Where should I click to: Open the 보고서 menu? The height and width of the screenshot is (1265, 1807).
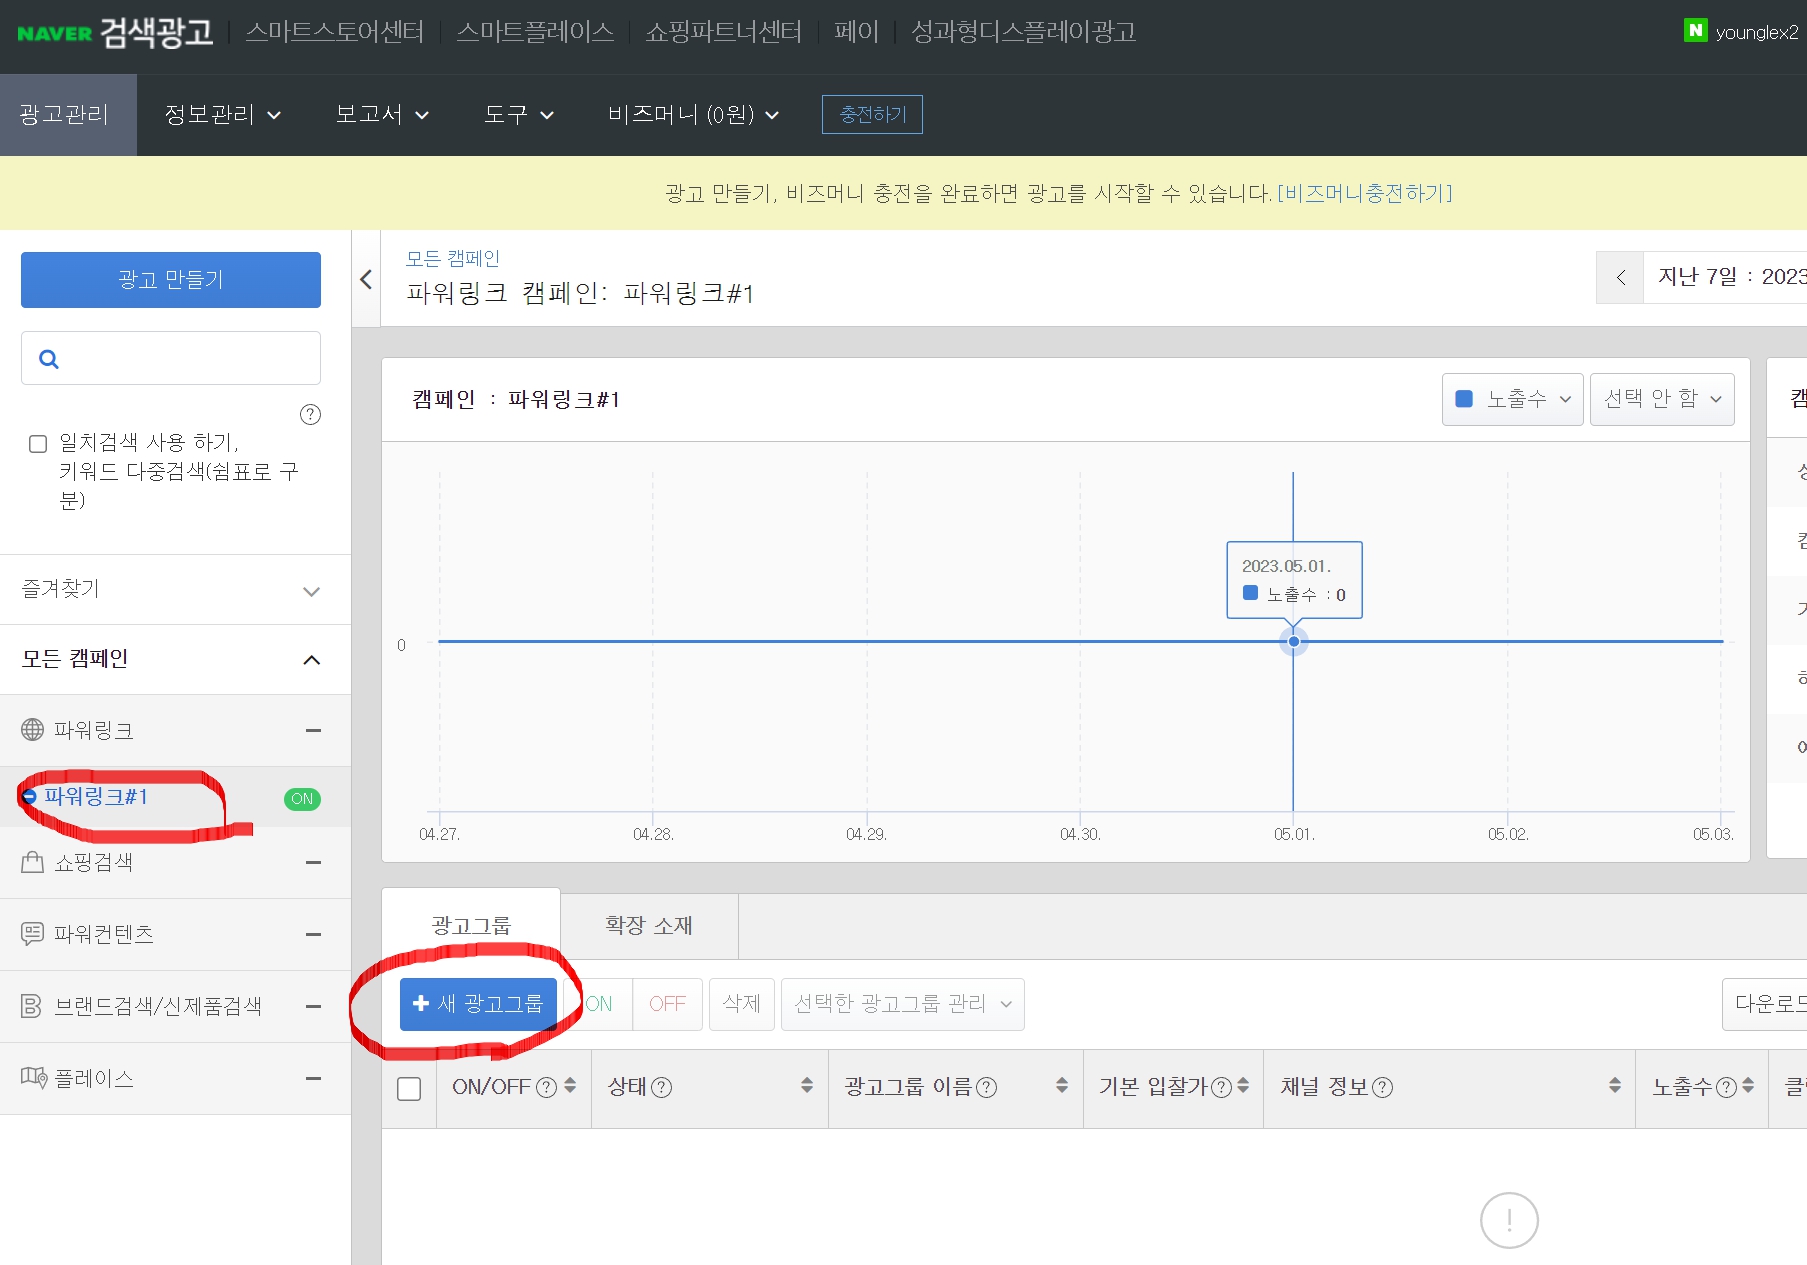(x=382, y=115)
